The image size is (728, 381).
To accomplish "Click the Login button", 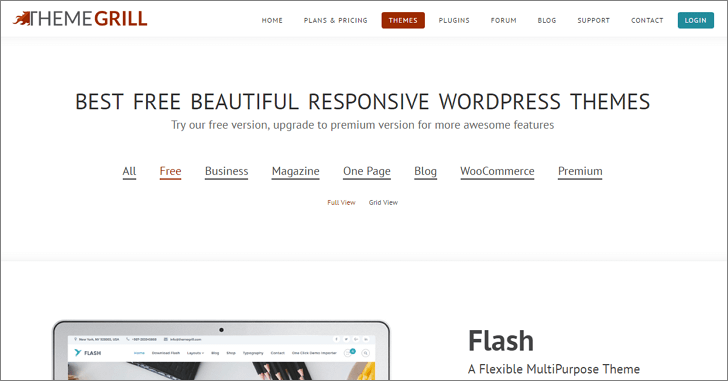I will pyautogui.click(x=696, y=20).
